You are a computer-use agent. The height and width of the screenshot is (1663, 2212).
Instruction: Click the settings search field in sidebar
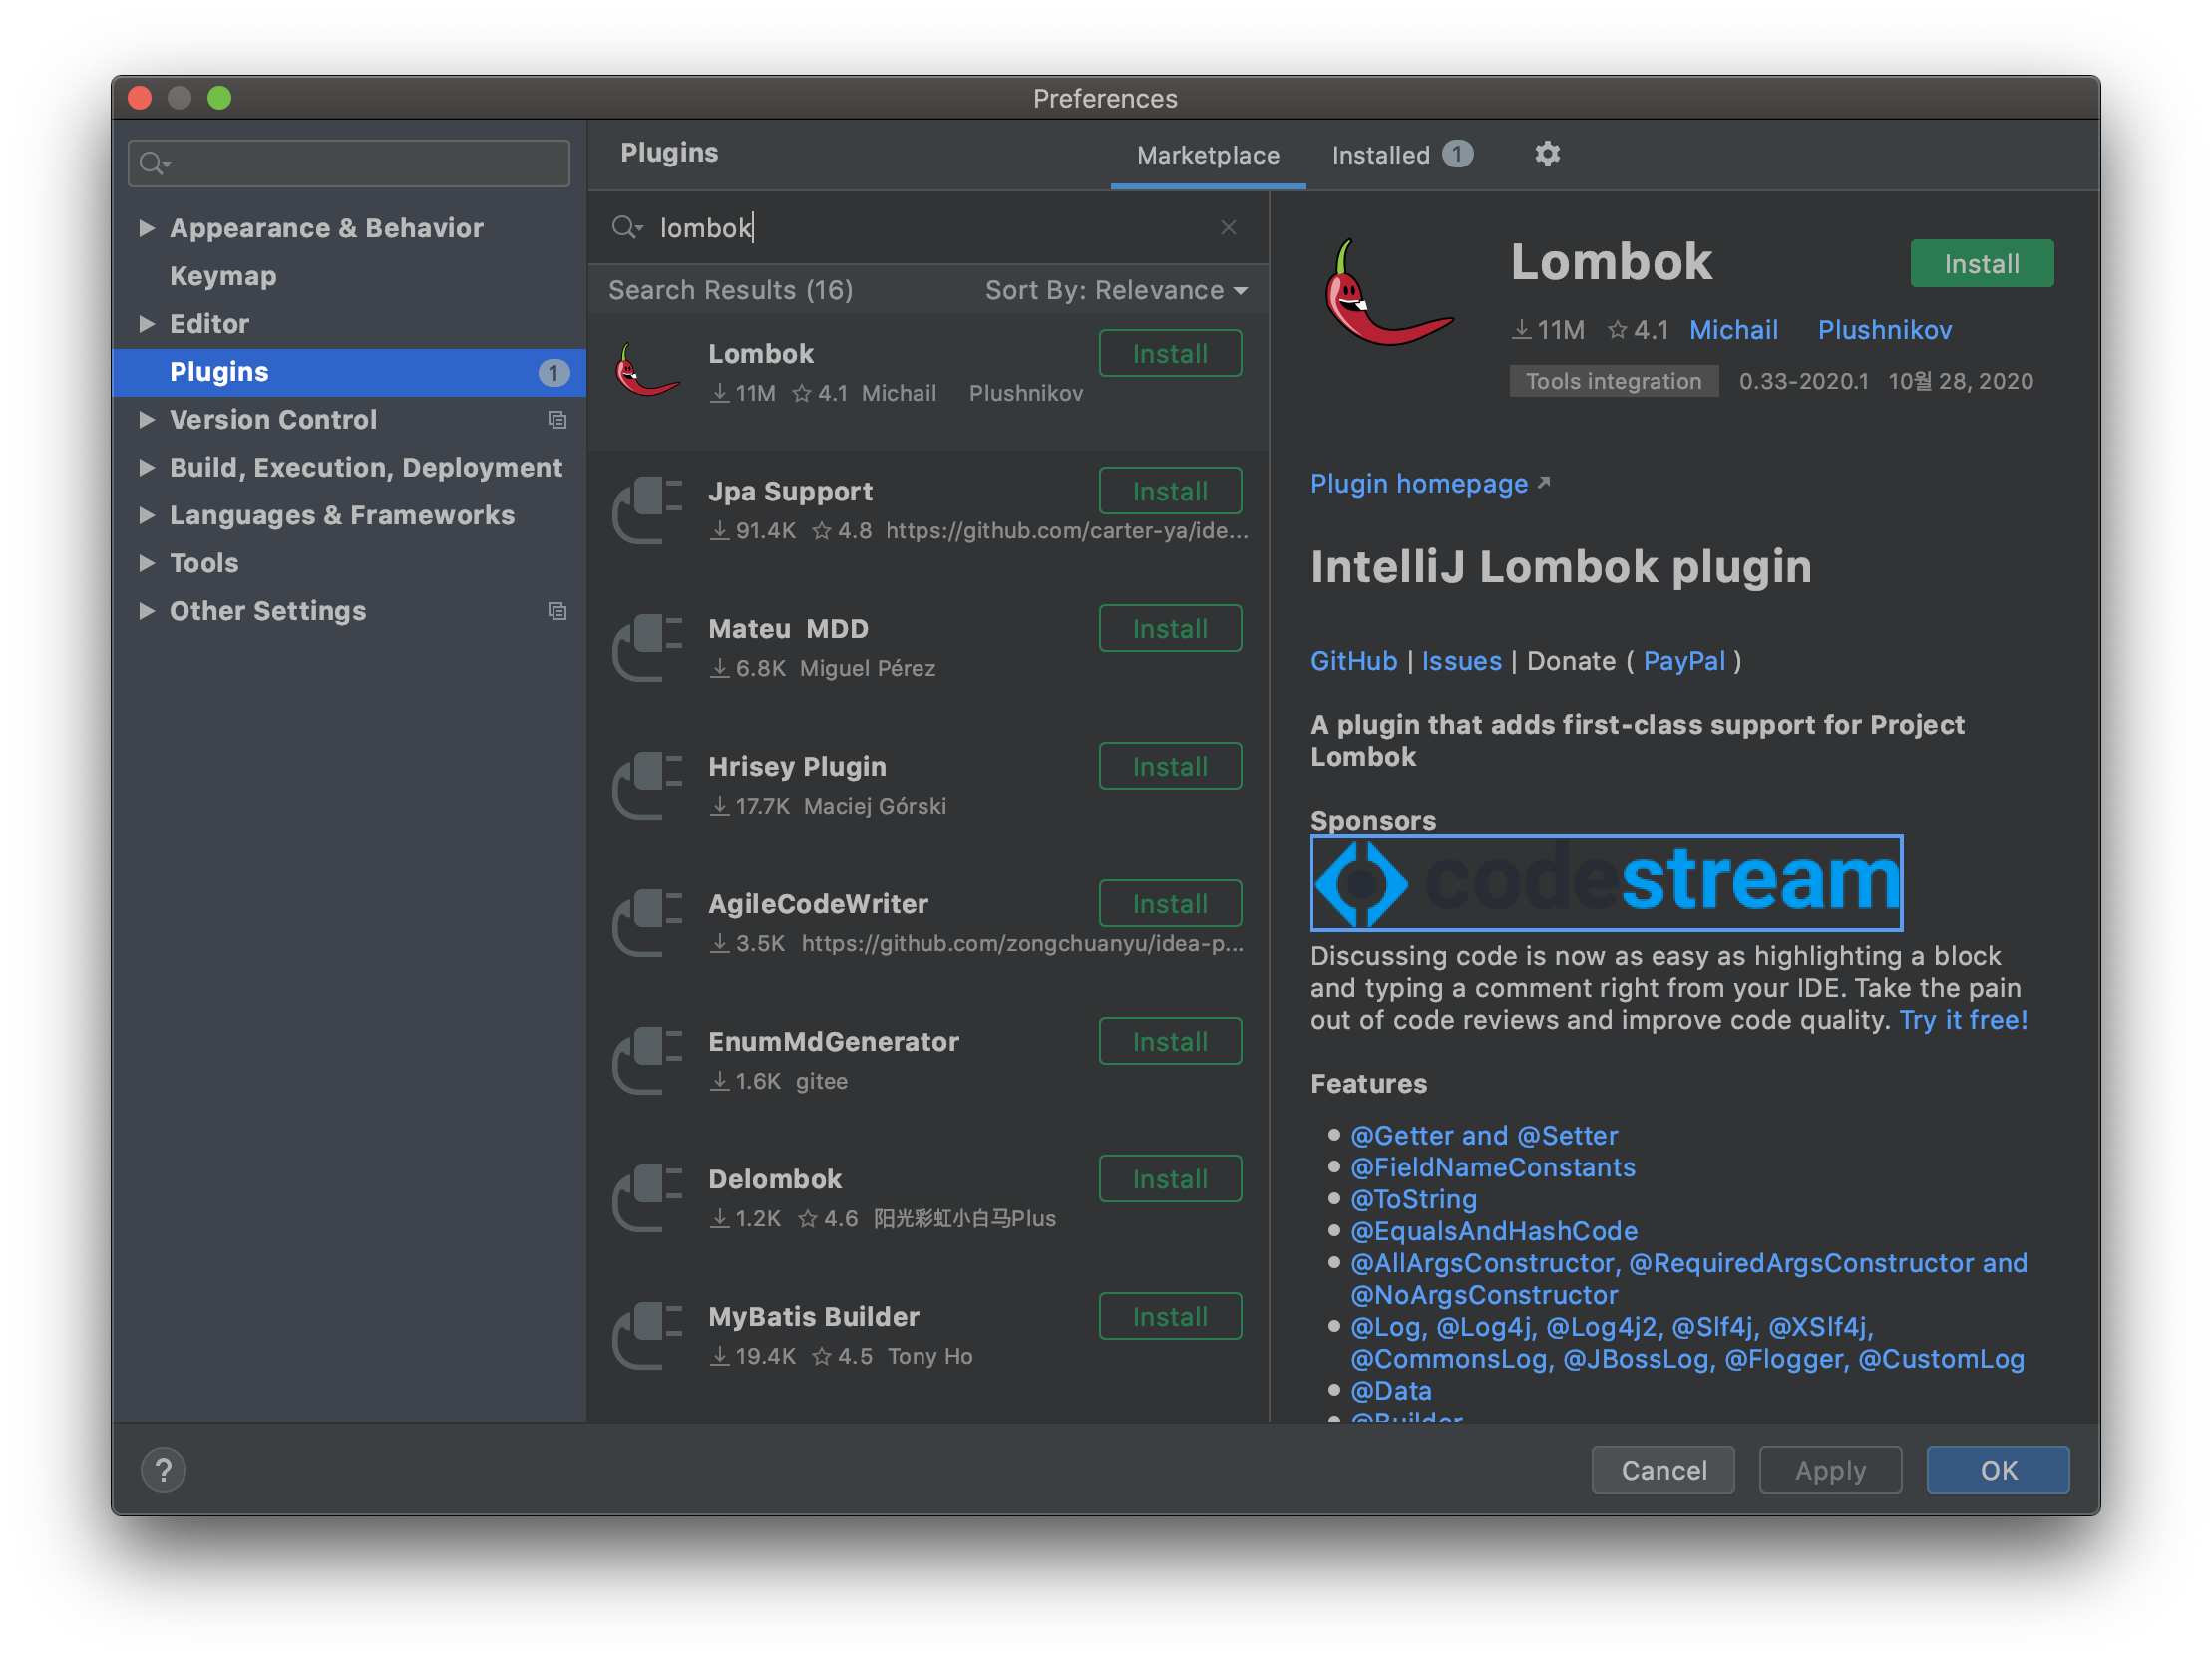(349, 163)
